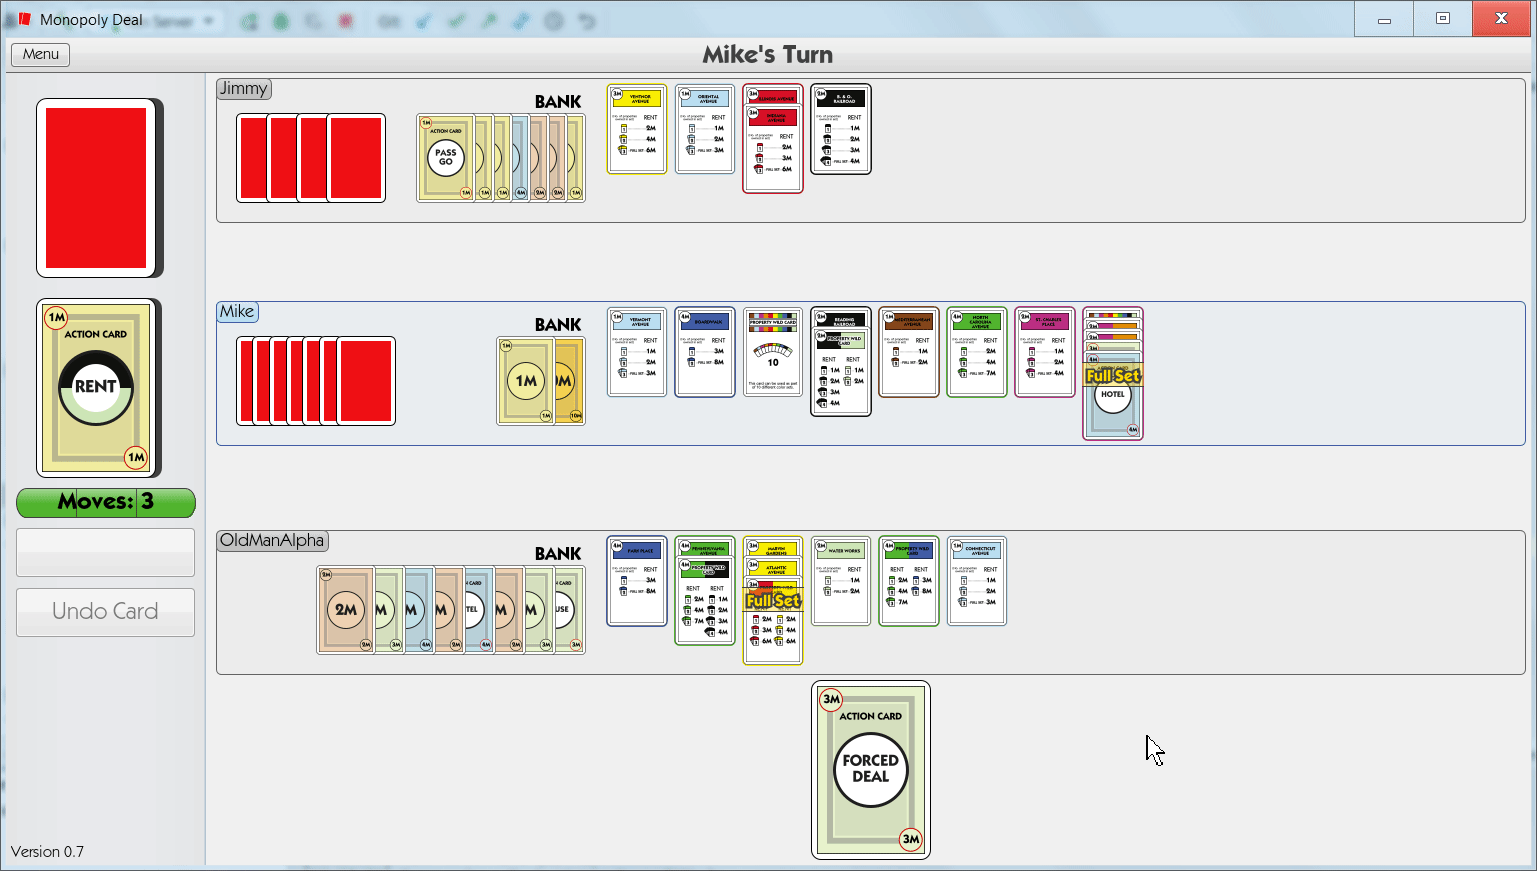The width and height of the screenshot is (1537, 871).
Task: Select OldManAlpha's Park Place property card
Action: click(637, 581)
